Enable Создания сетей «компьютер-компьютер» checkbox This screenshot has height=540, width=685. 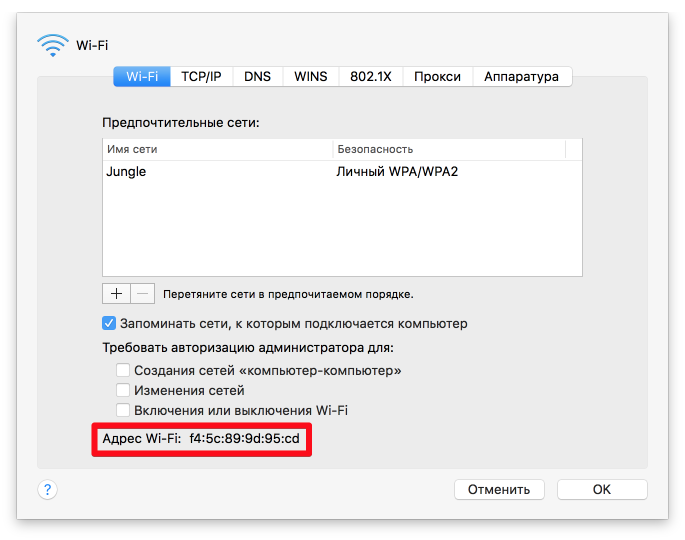tap(123, 371)
